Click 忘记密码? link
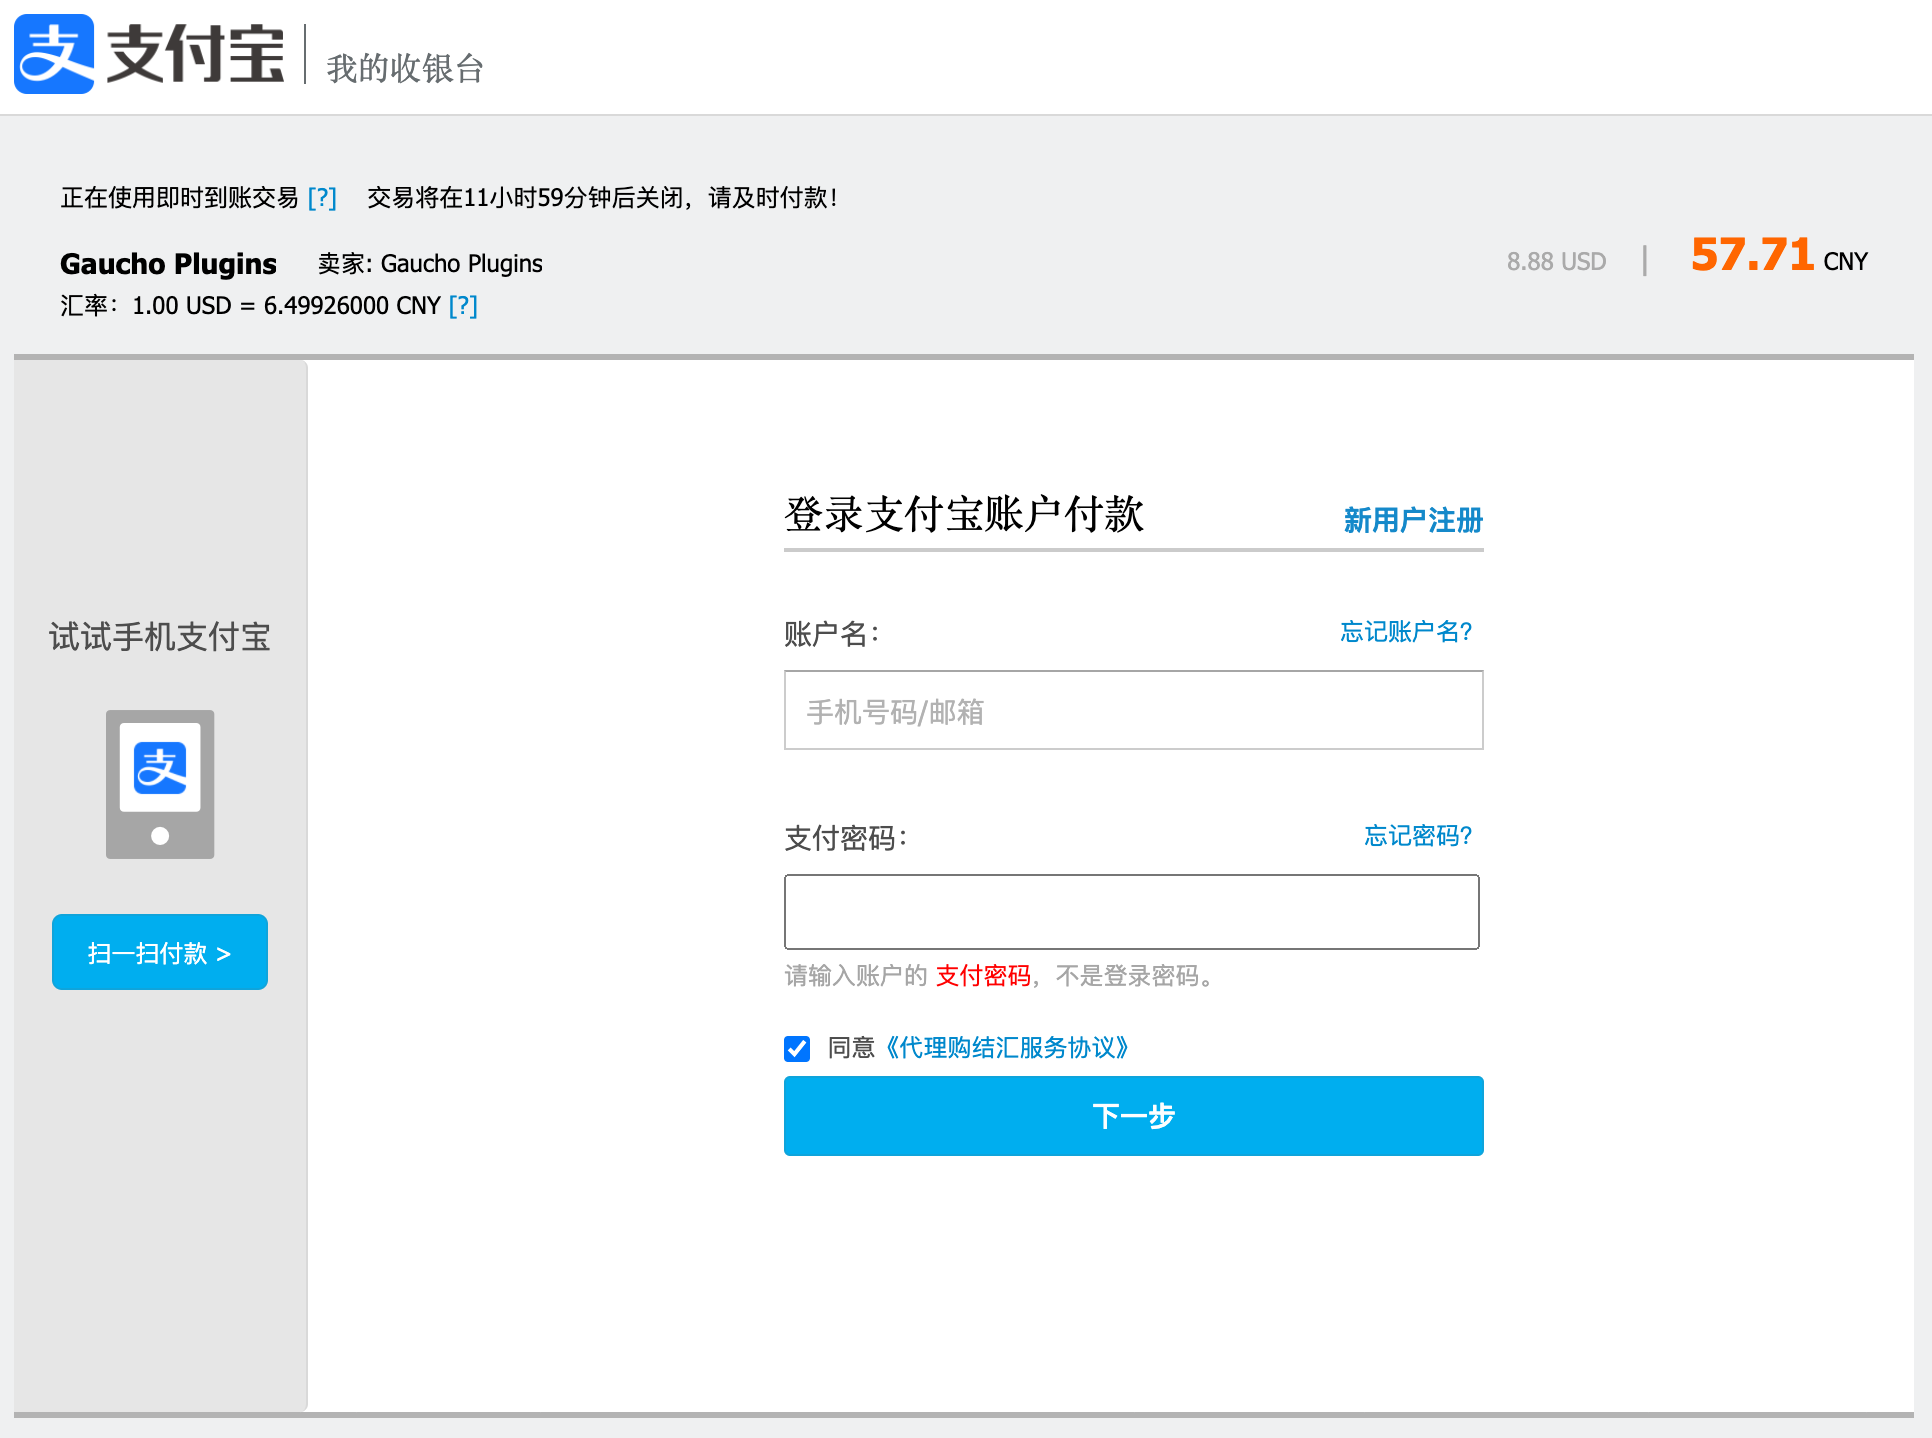 (1418, 836)
